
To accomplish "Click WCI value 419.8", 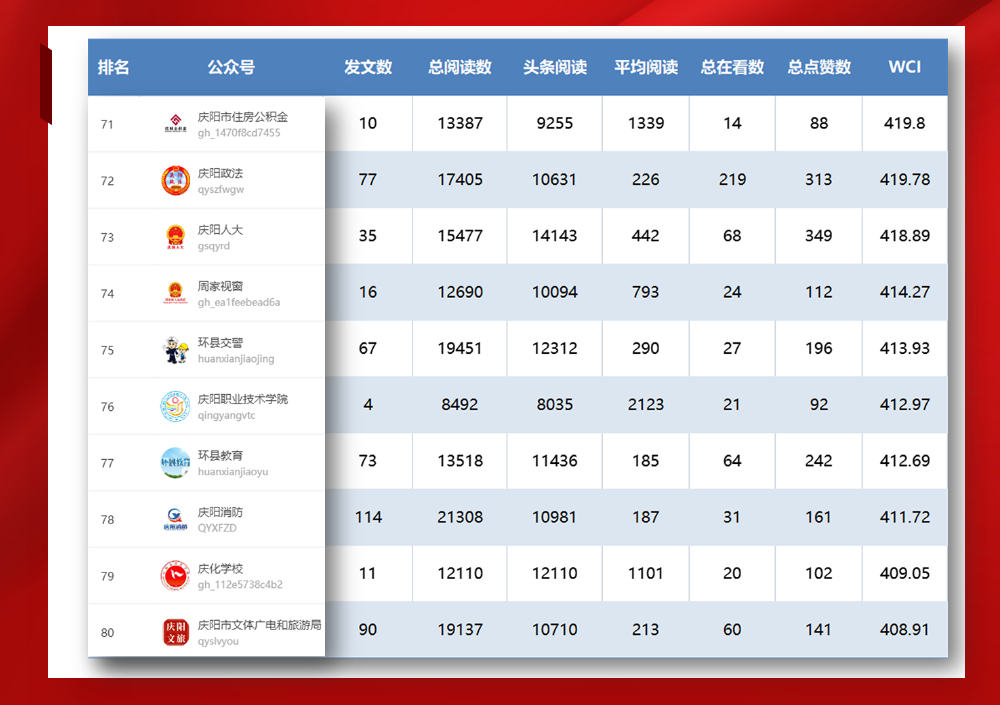I will [x=904, y=123].
